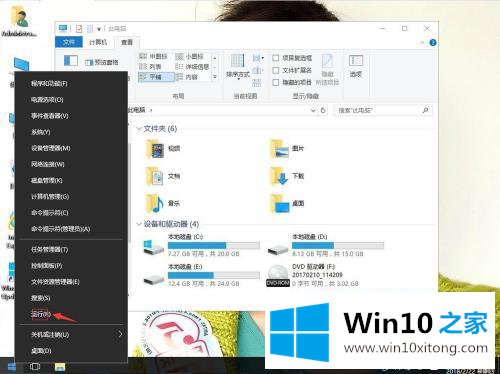Viewport: 500px width, 374px height.
Task: Click the D: drive usage bar
Action: pos(338,246)
